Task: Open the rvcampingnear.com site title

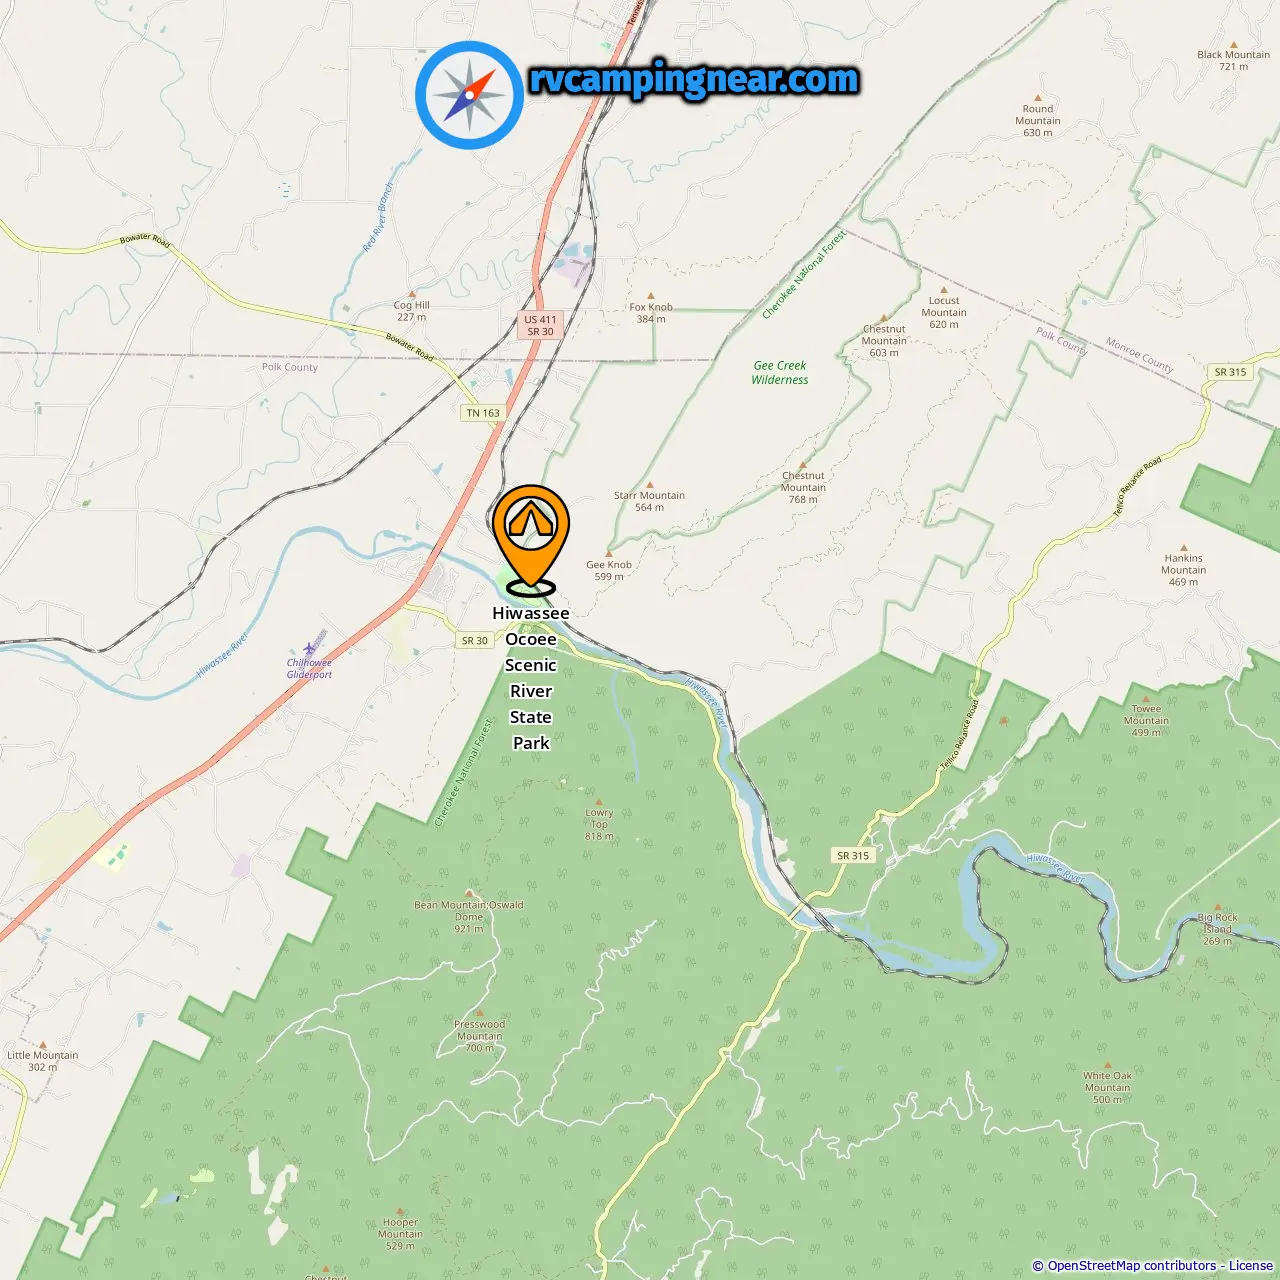Action: [x=694, y=79]
